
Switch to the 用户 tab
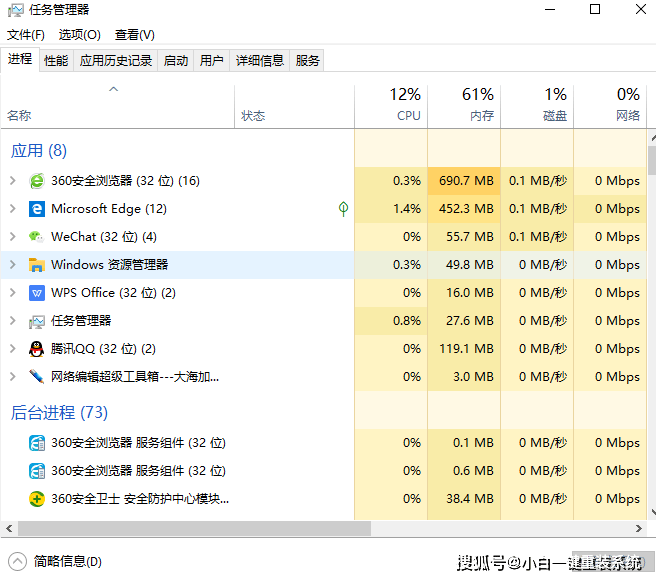click(x=211, y=61)
